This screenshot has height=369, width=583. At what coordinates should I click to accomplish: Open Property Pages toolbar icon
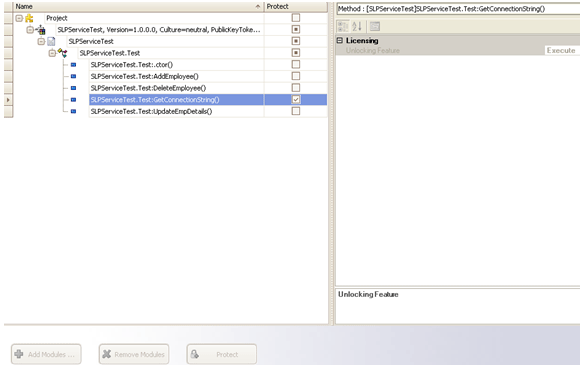(x=375, y=26)
